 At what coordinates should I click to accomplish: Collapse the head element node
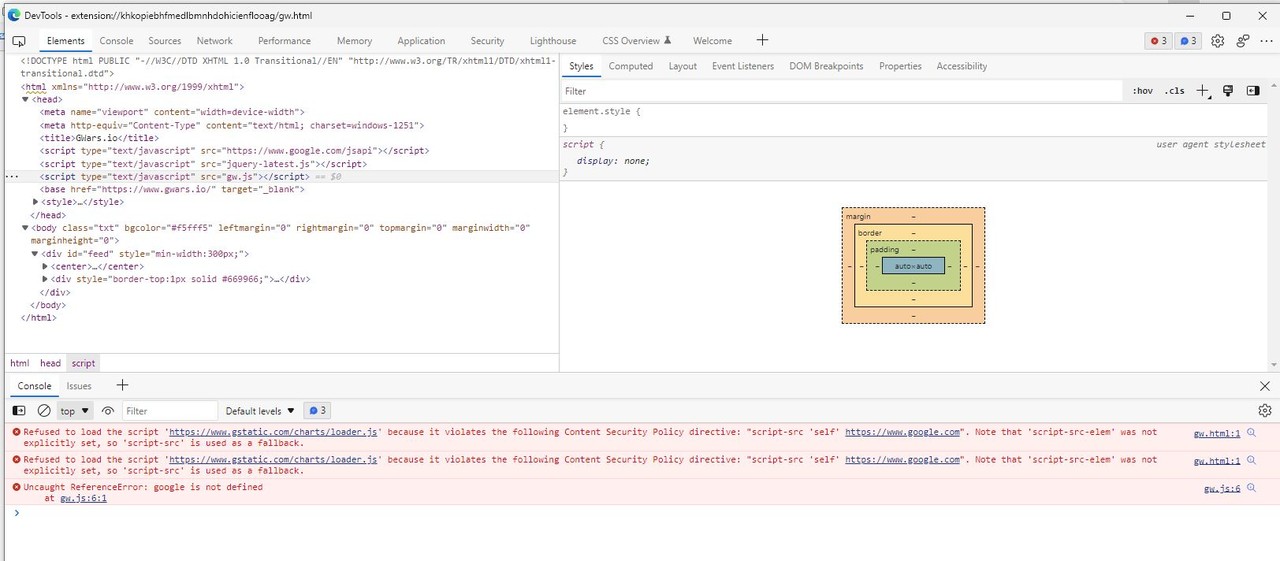(x=25, y=100)
